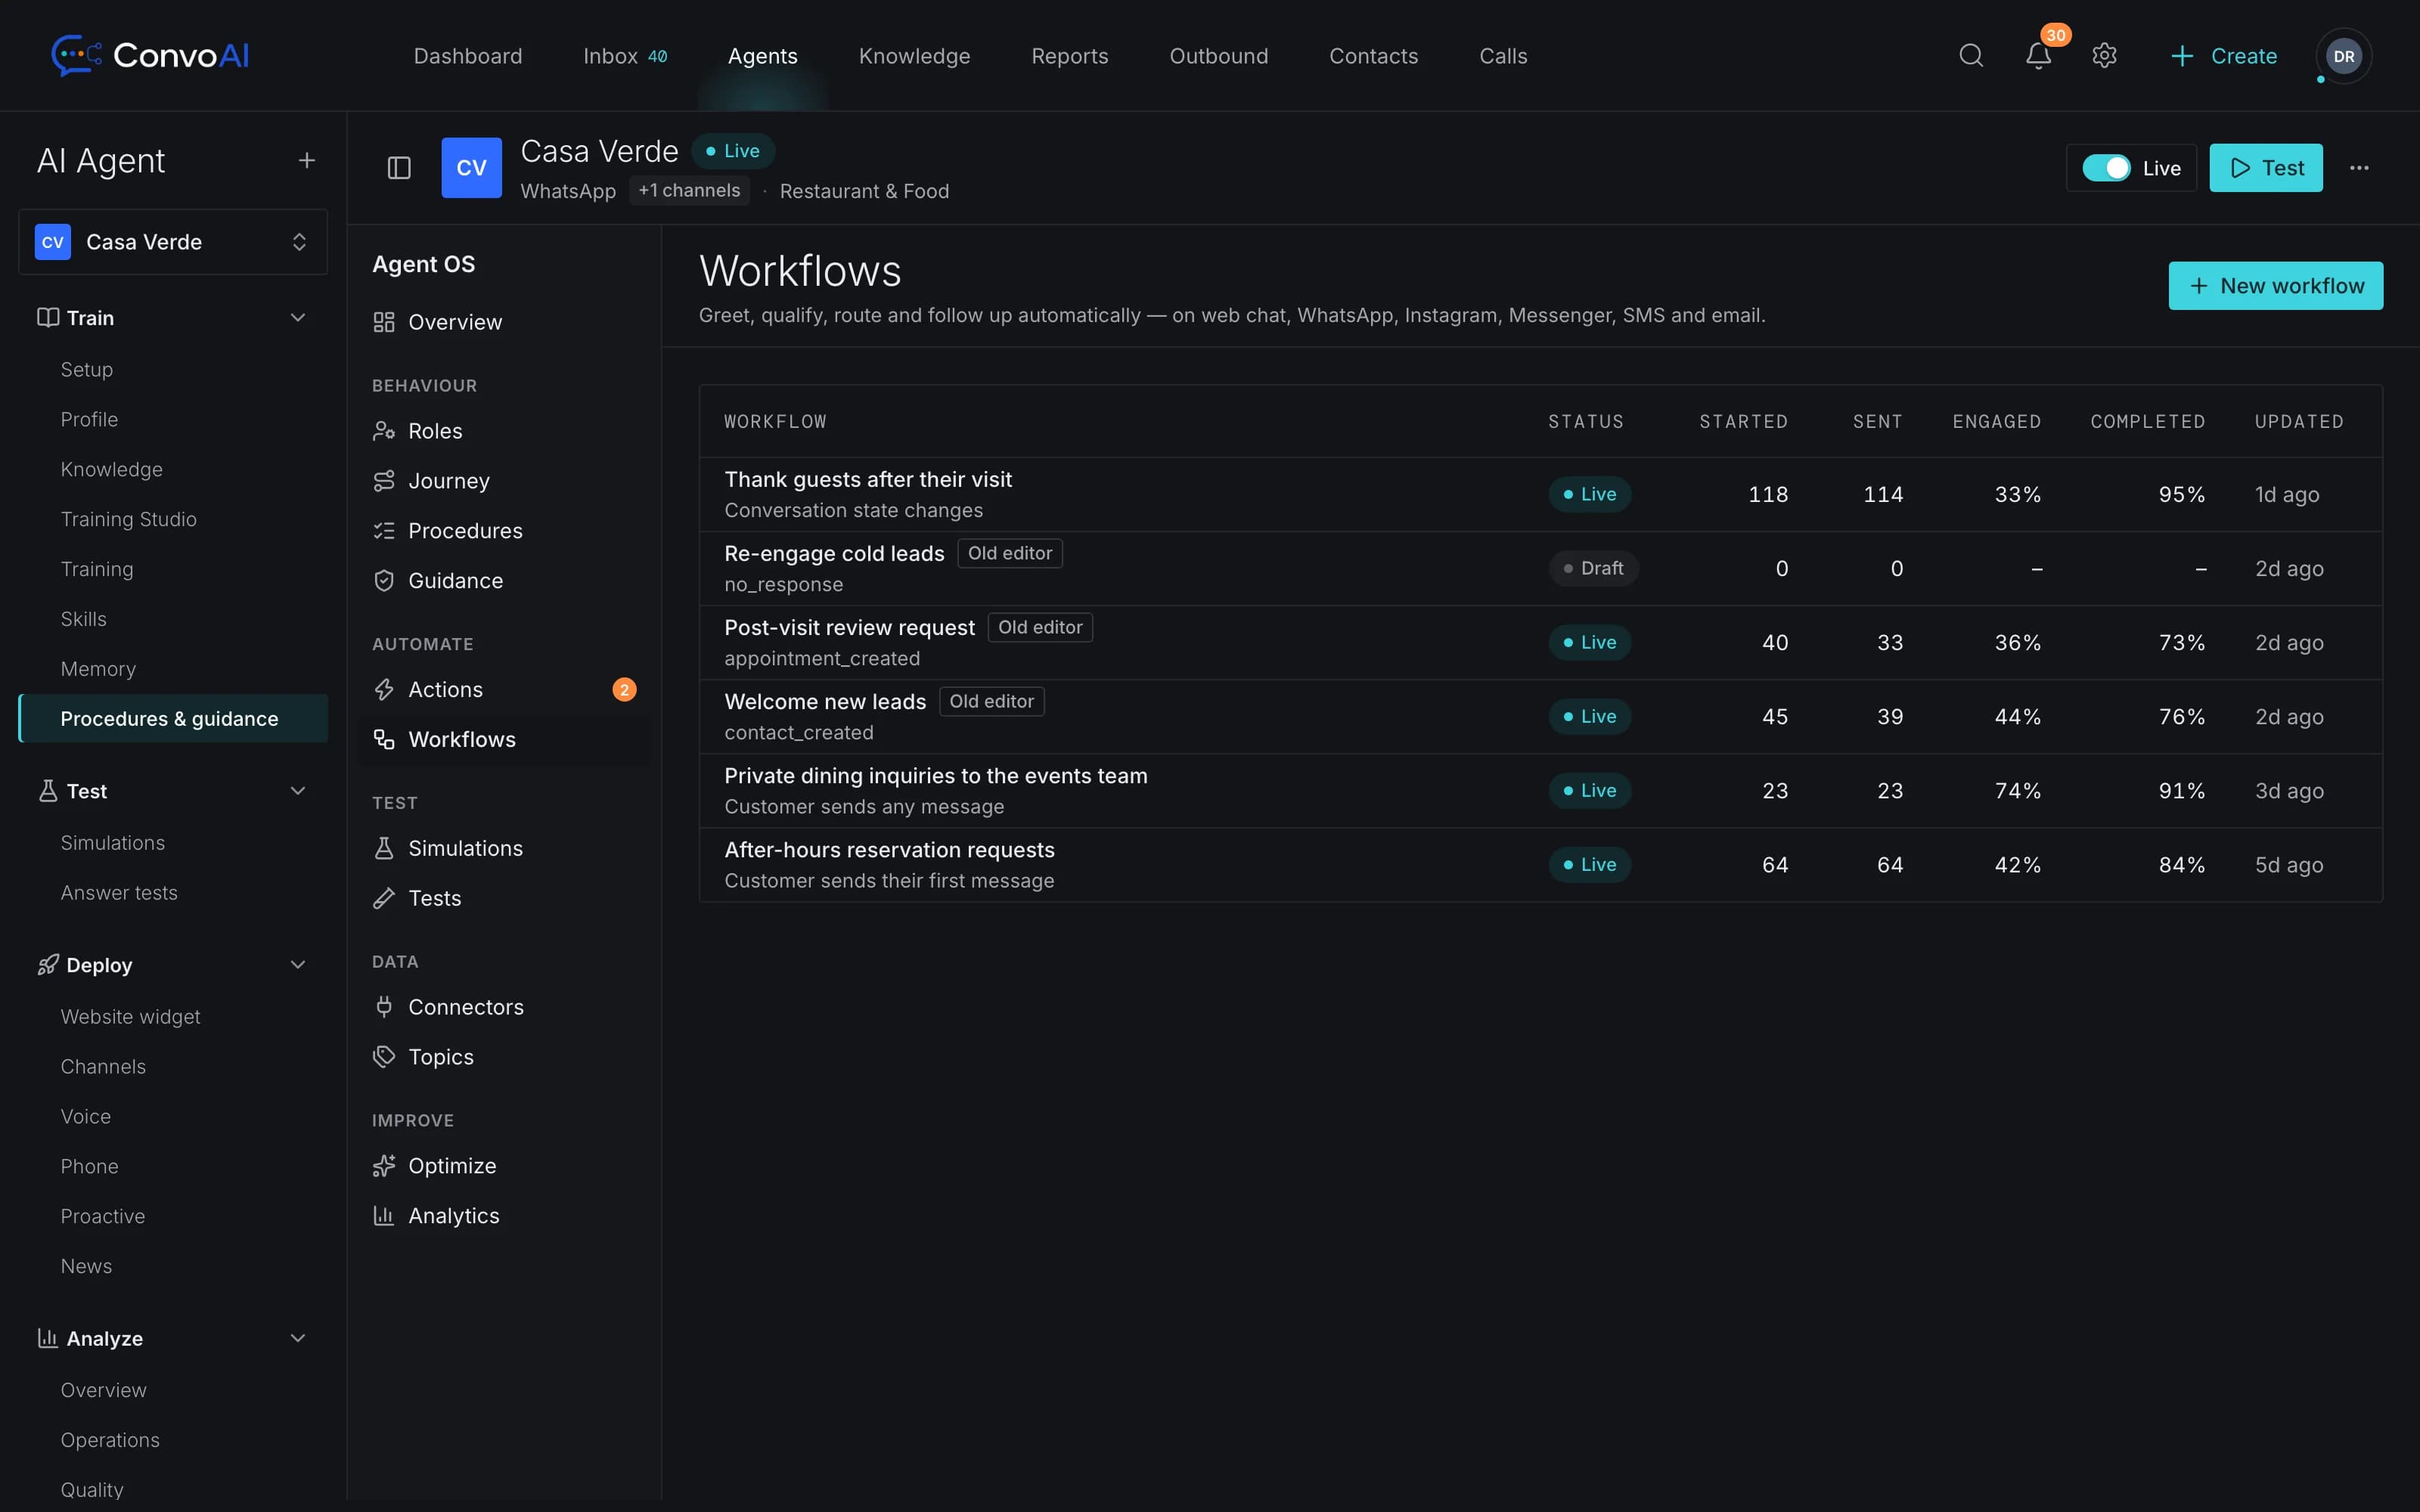Open the search icon in top bar
2420x1512 pixels.
(1970, 55)
